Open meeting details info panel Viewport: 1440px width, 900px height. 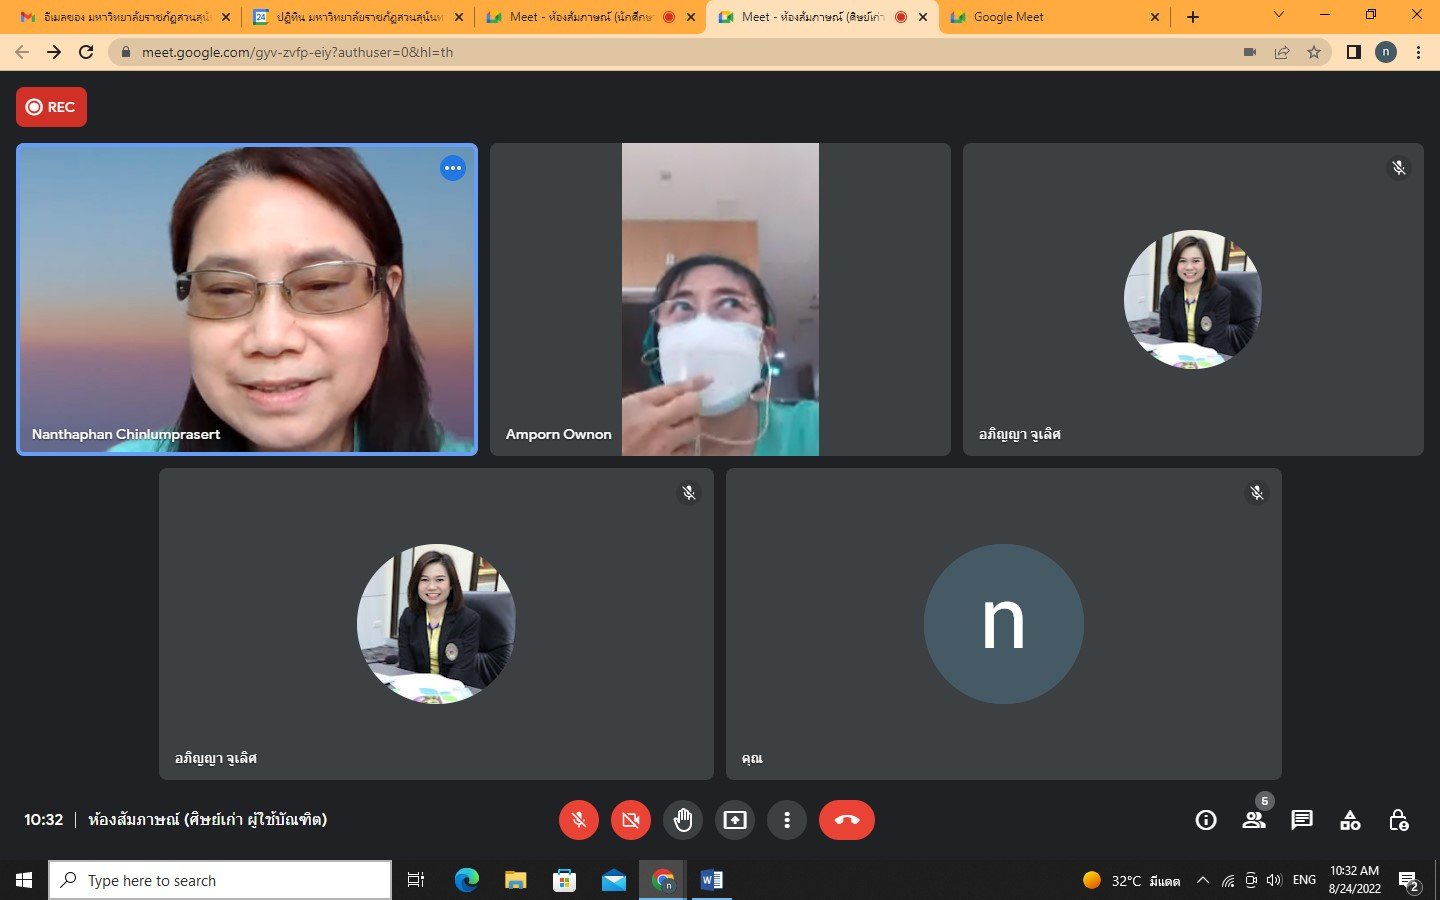click(x=1206, y=820)
